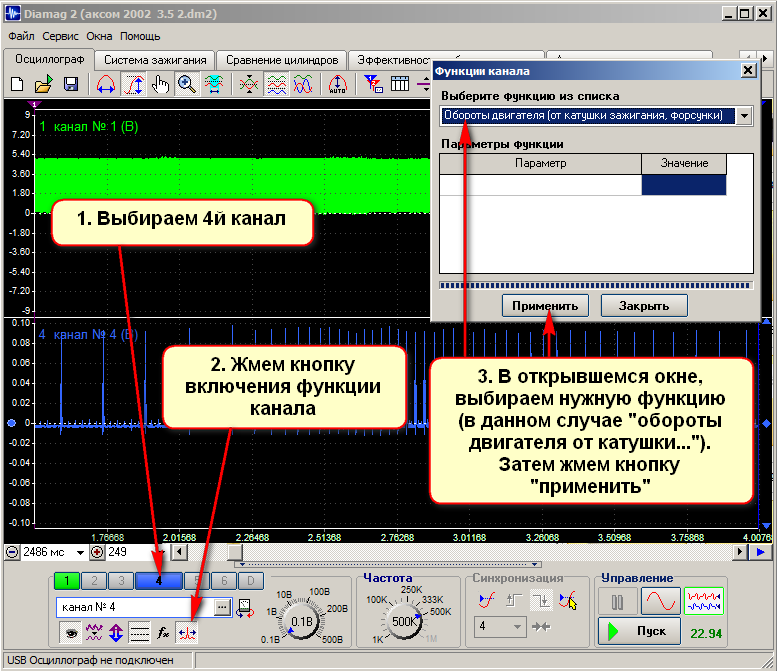
Task: Click horizontal scrollbar right arrow
Action: (x=740, y=552)
